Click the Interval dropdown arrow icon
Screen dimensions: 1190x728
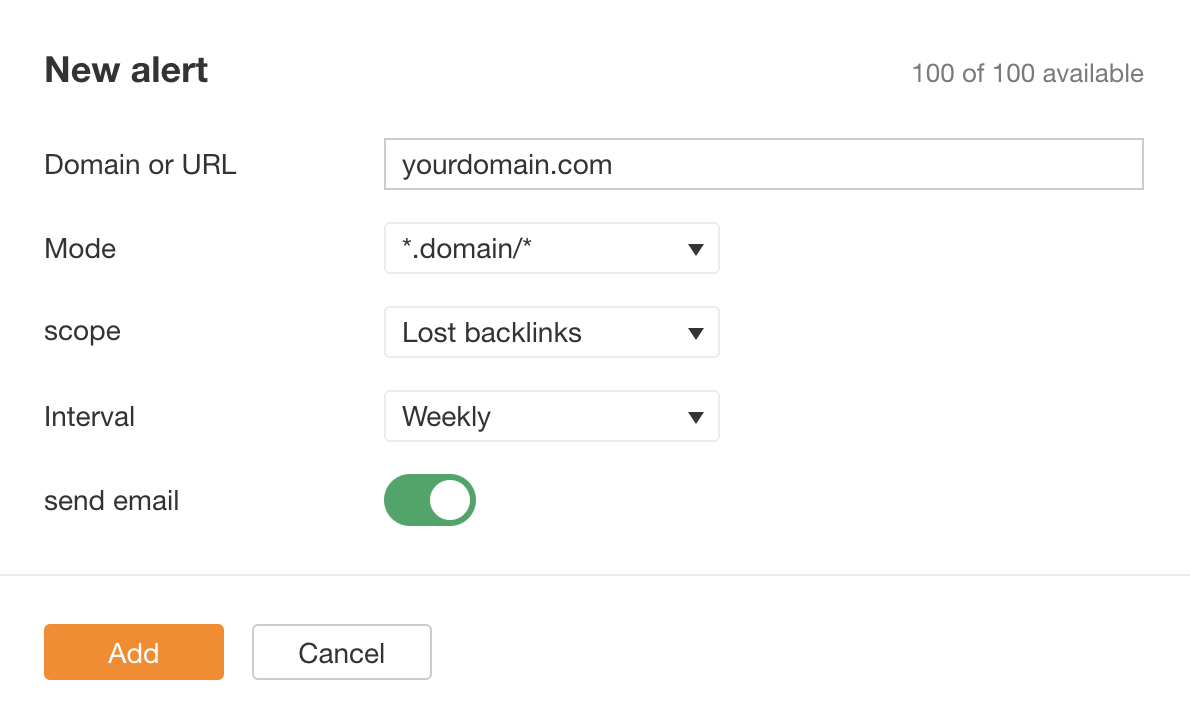[x=696, y=417]
